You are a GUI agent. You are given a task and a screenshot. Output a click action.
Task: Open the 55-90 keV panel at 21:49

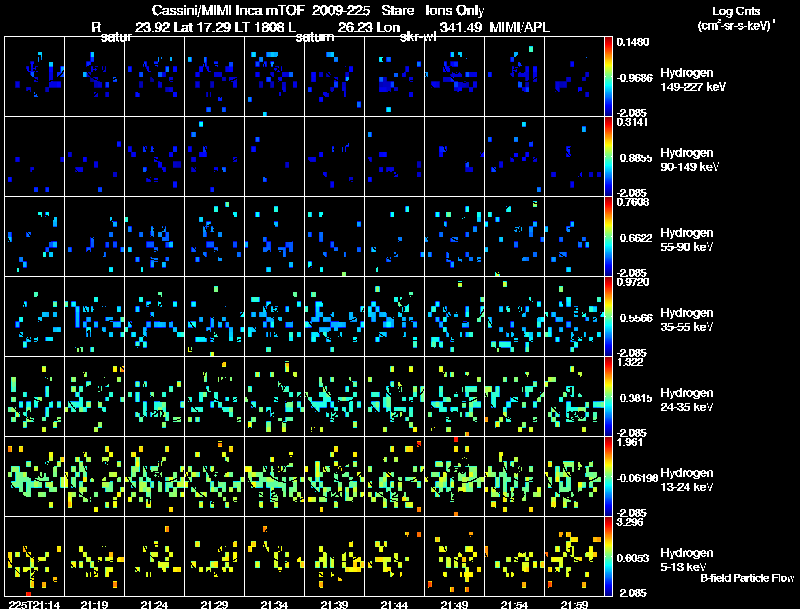click(454, 237)
